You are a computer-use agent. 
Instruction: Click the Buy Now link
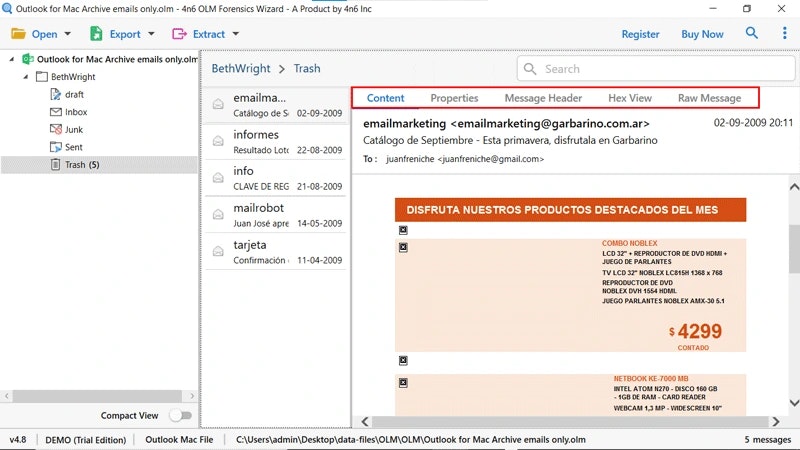[x=702, y=34]
